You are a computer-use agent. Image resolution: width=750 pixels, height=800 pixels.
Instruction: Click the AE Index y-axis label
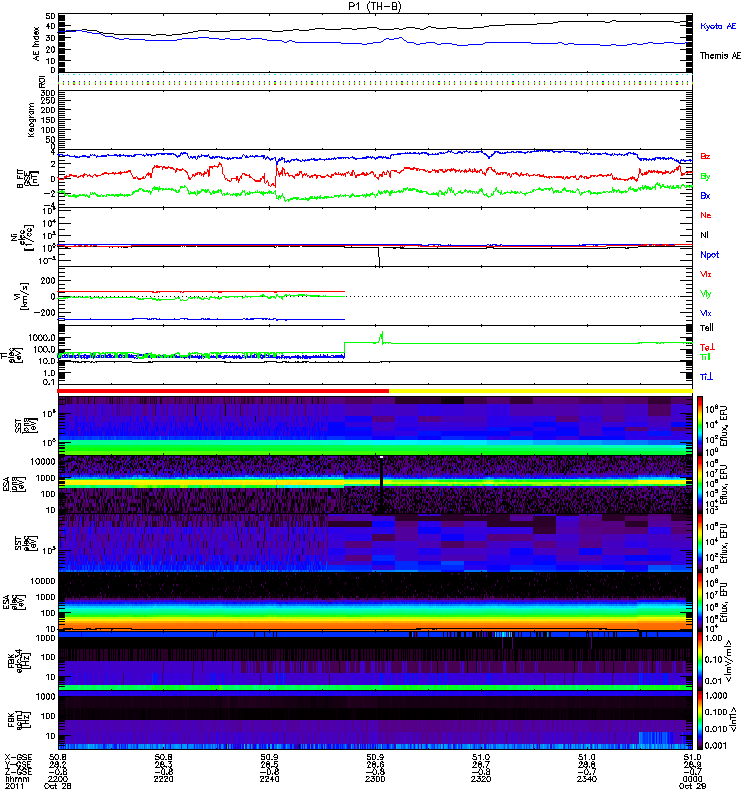point(37,44)
